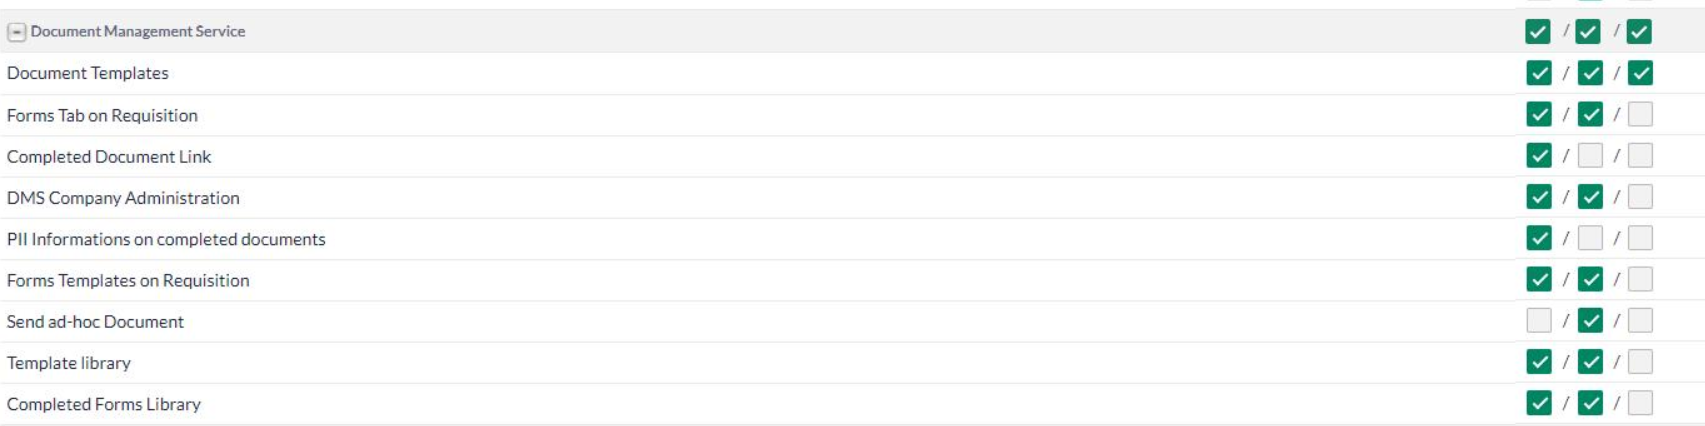Screen dimensions: 1705x426
Task: Select the Send ad-hoc Document row
Action: (x=852, y=321)
